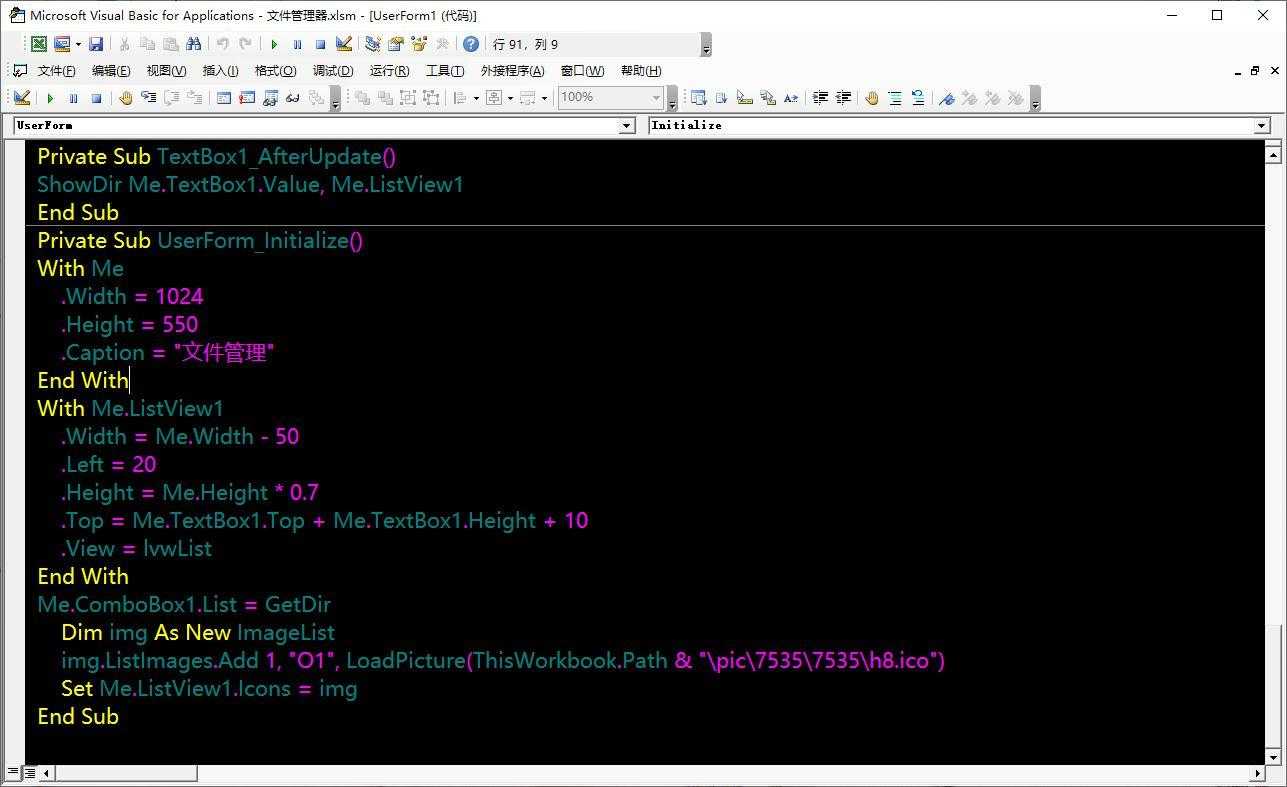Open the 100% zoom combo box

point(610,98)
